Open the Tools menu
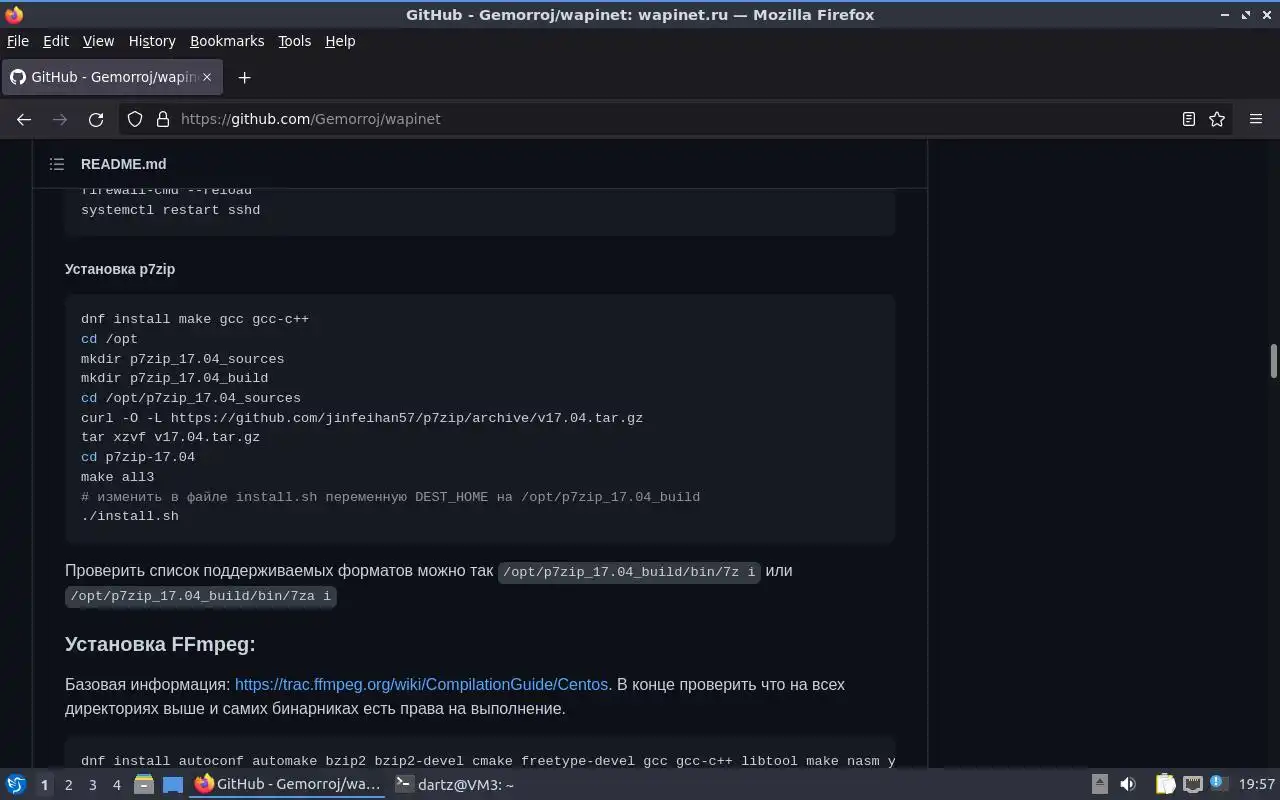 coord(294,41)
